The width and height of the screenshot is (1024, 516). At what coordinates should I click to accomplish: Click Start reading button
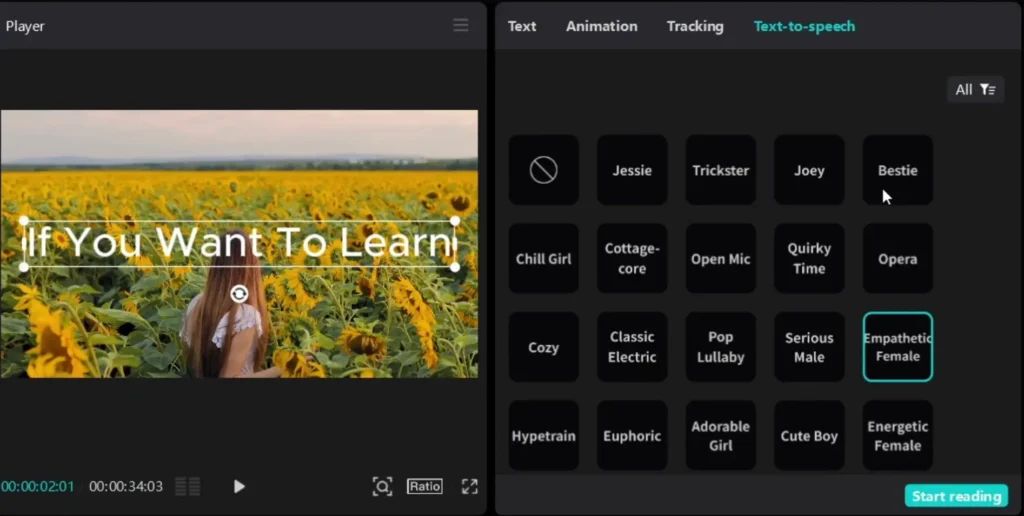pos(956,496)
